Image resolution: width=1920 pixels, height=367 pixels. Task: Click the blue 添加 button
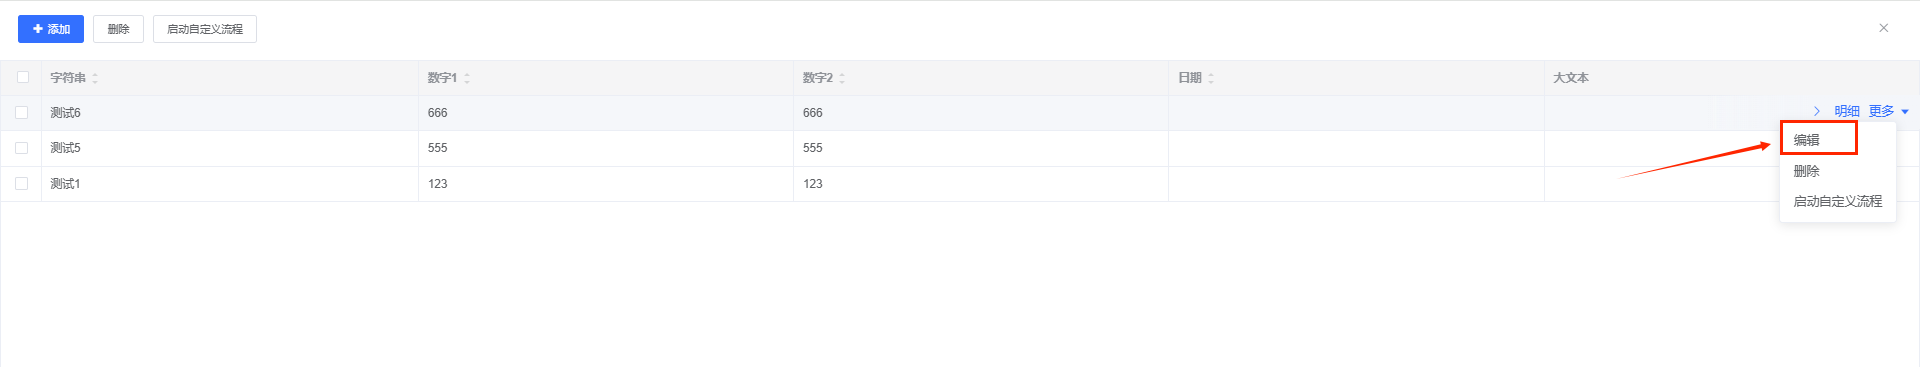coord(51,29)
